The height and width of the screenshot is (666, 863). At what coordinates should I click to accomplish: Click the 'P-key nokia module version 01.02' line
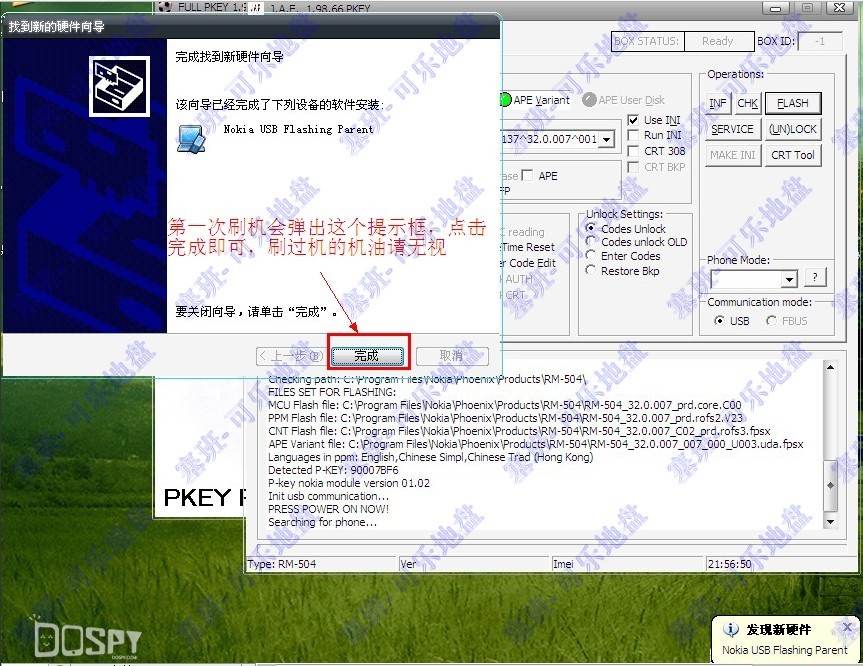pos(349,483)
